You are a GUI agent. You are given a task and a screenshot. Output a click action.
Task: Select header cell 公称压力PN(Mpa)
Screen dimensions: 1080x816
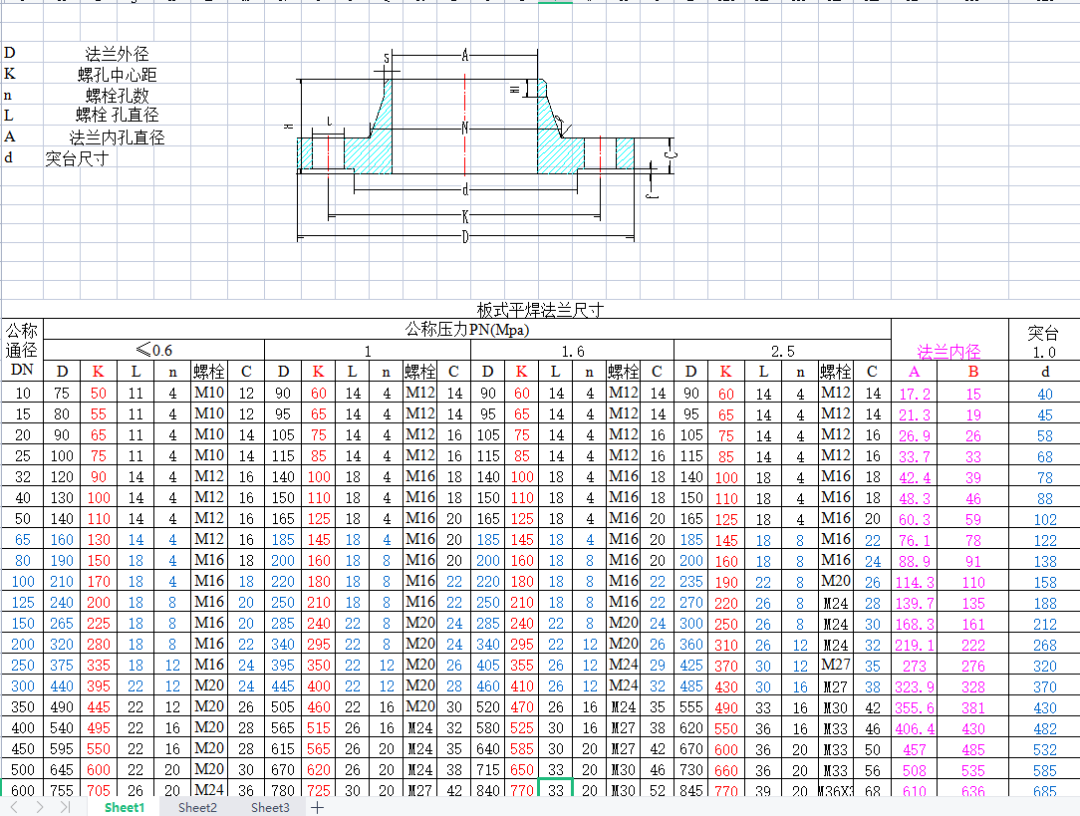pos(467,330)
